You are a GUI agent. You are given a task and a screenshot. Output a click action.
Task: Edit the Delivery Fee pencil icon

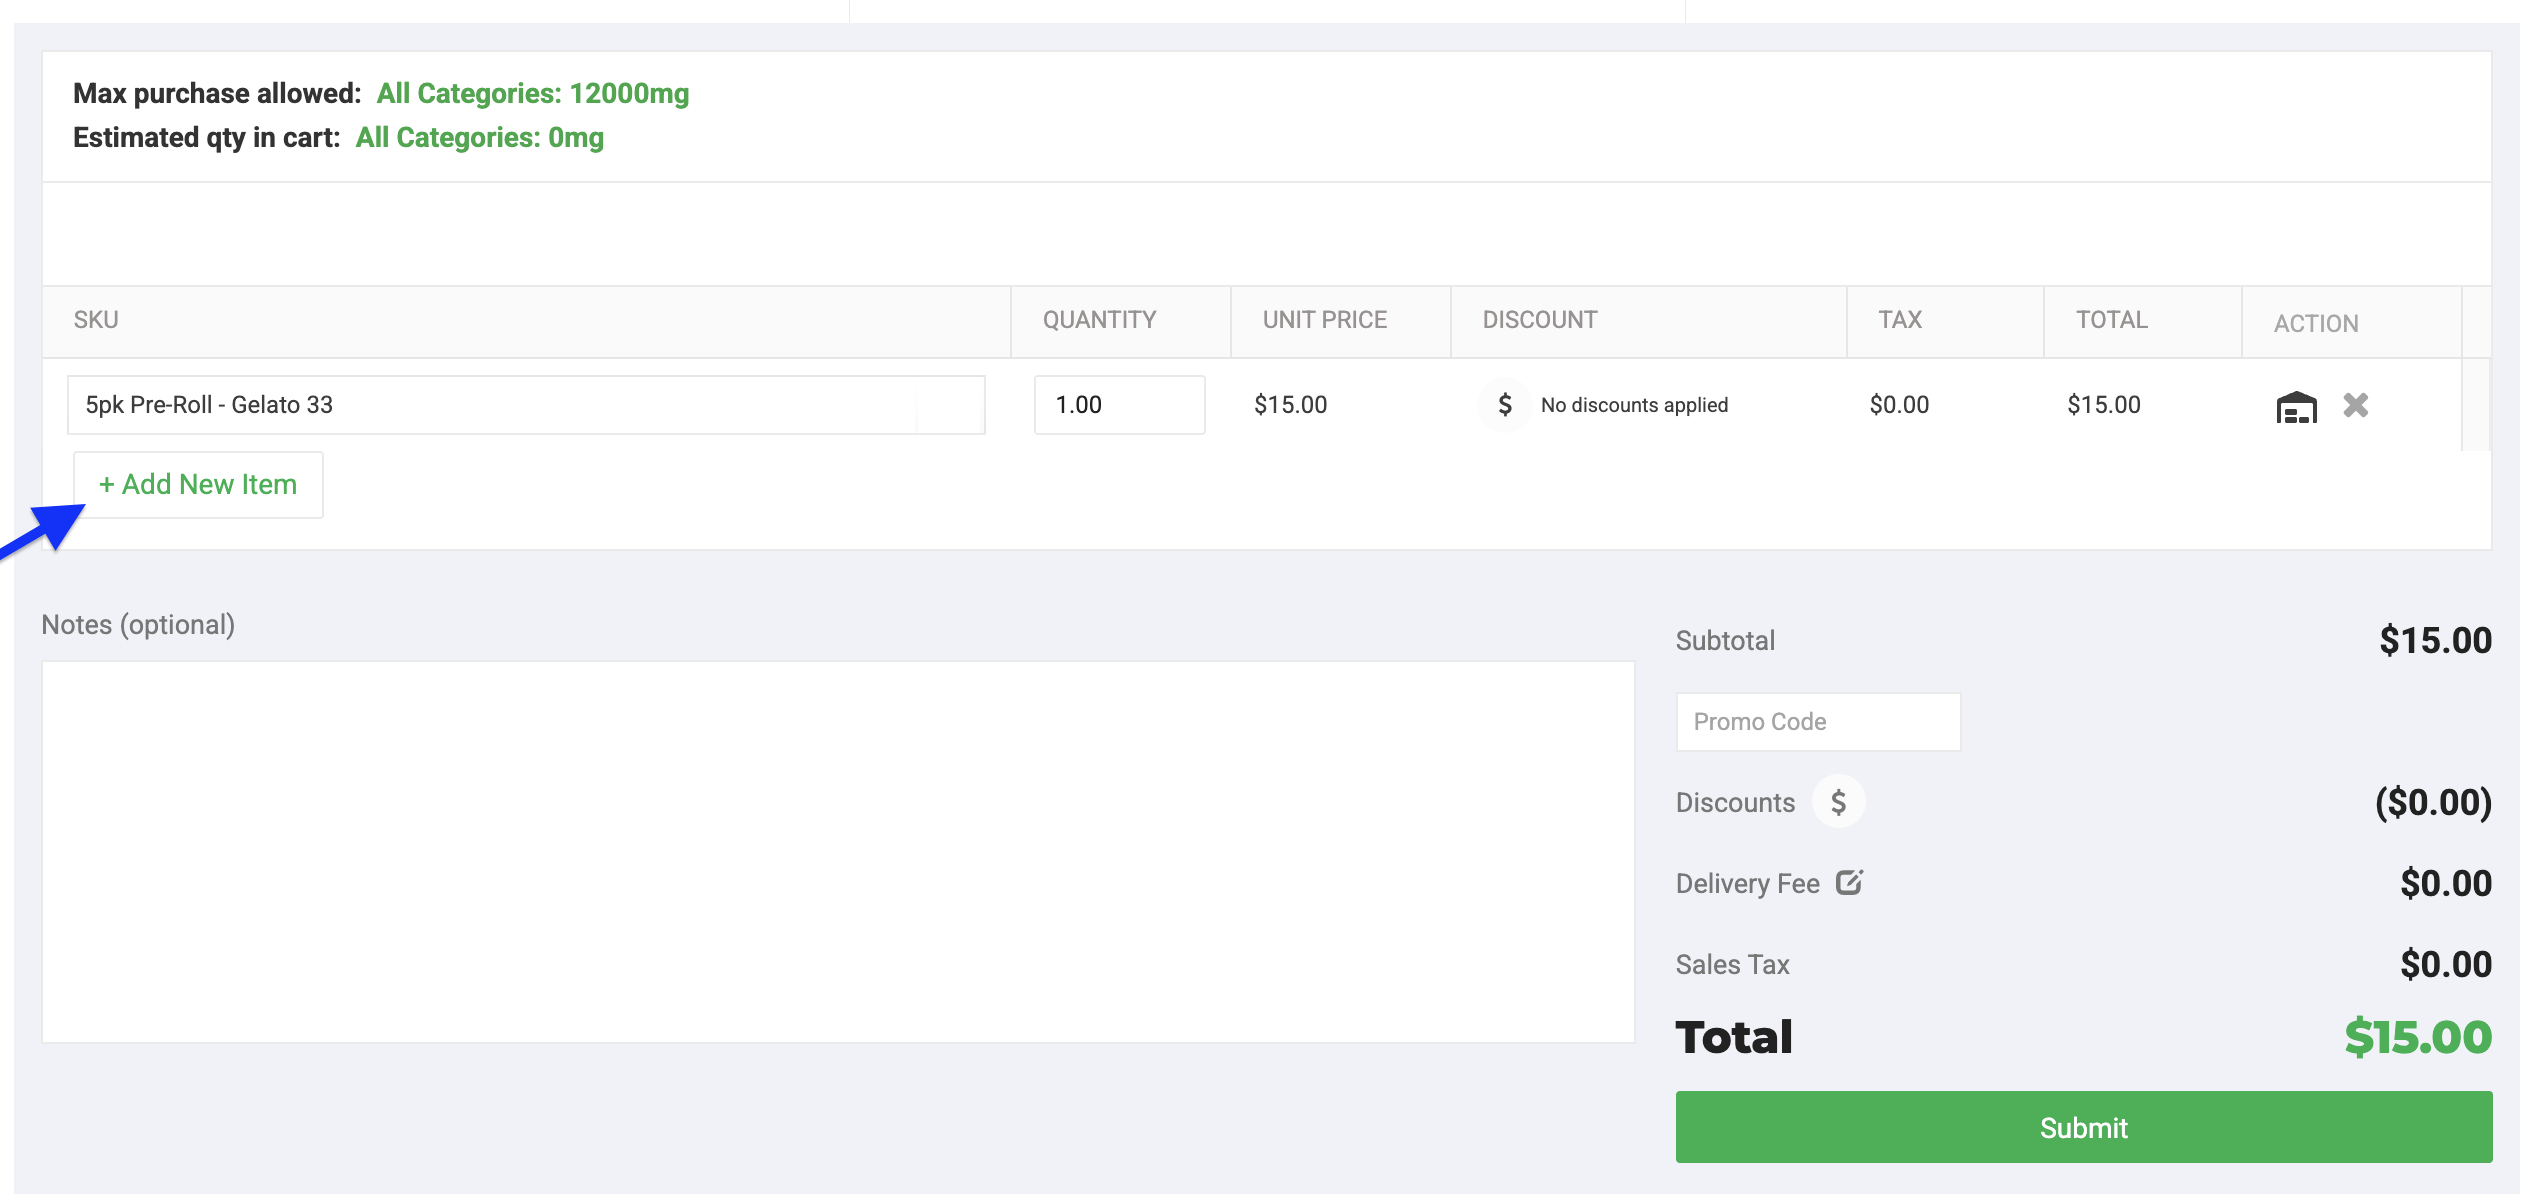1849,882
